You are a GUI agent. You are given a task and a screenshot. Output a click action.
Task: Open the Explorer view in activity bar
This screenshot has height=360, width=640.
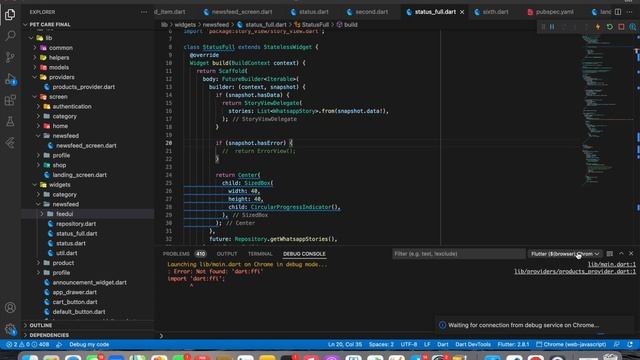[x=10, y=15]
